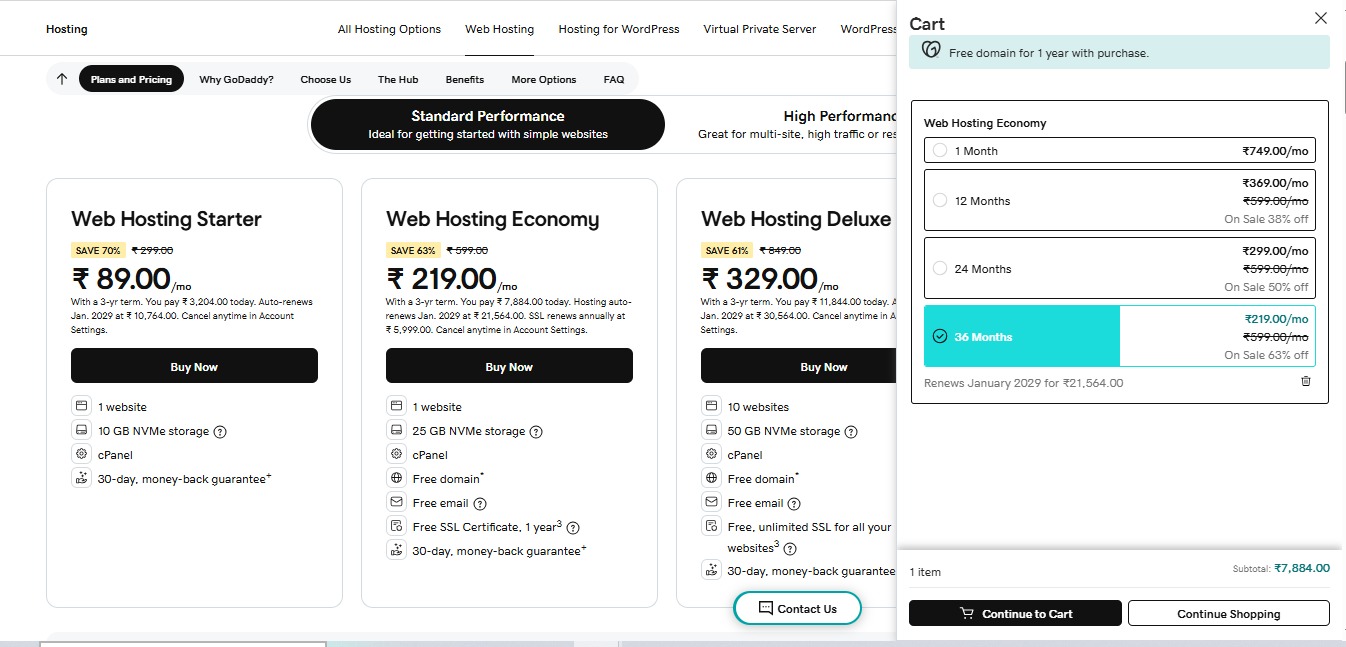Screen dimensions: 1346x647
Task: Click the scroll-up arrow icon in sub-navigation
Action: pos(62,79)
